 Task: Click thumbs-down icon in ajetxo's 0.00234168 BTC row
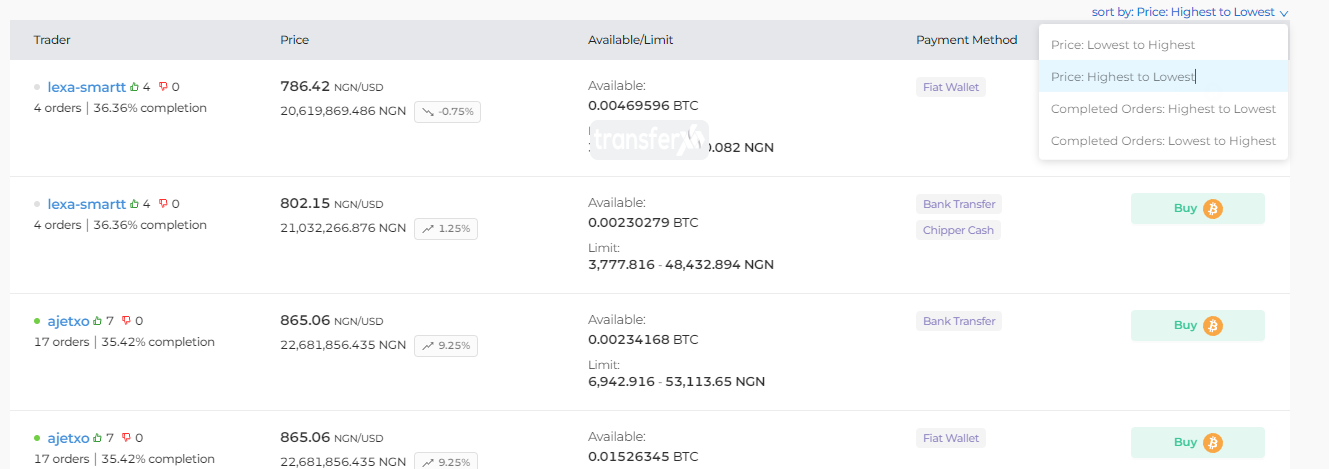click(126, 321)
